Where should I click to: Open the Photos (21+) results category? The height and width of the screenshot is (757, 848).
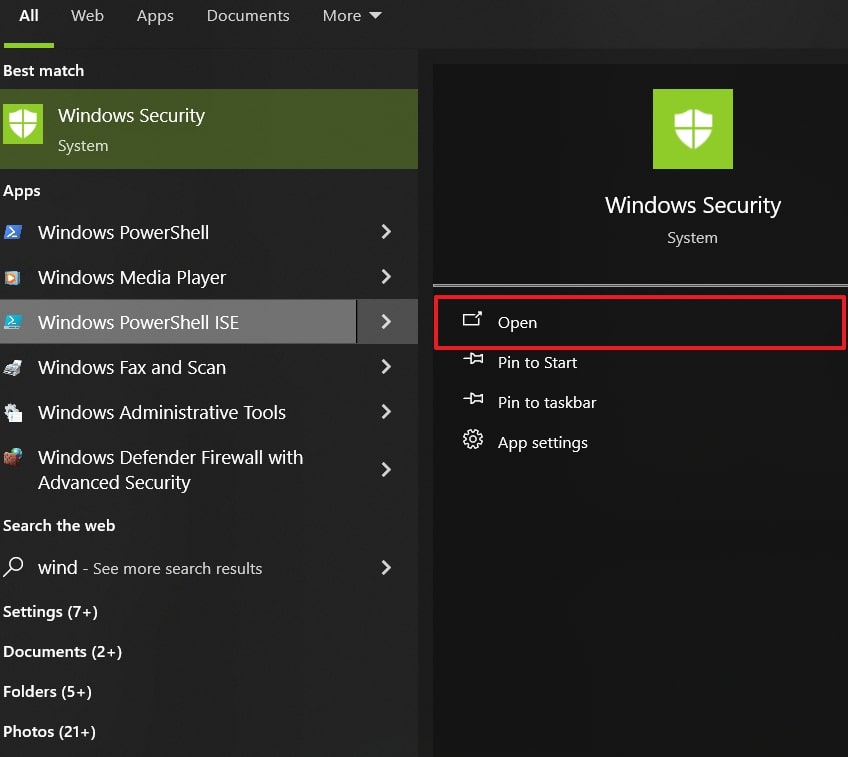(49, 731)
